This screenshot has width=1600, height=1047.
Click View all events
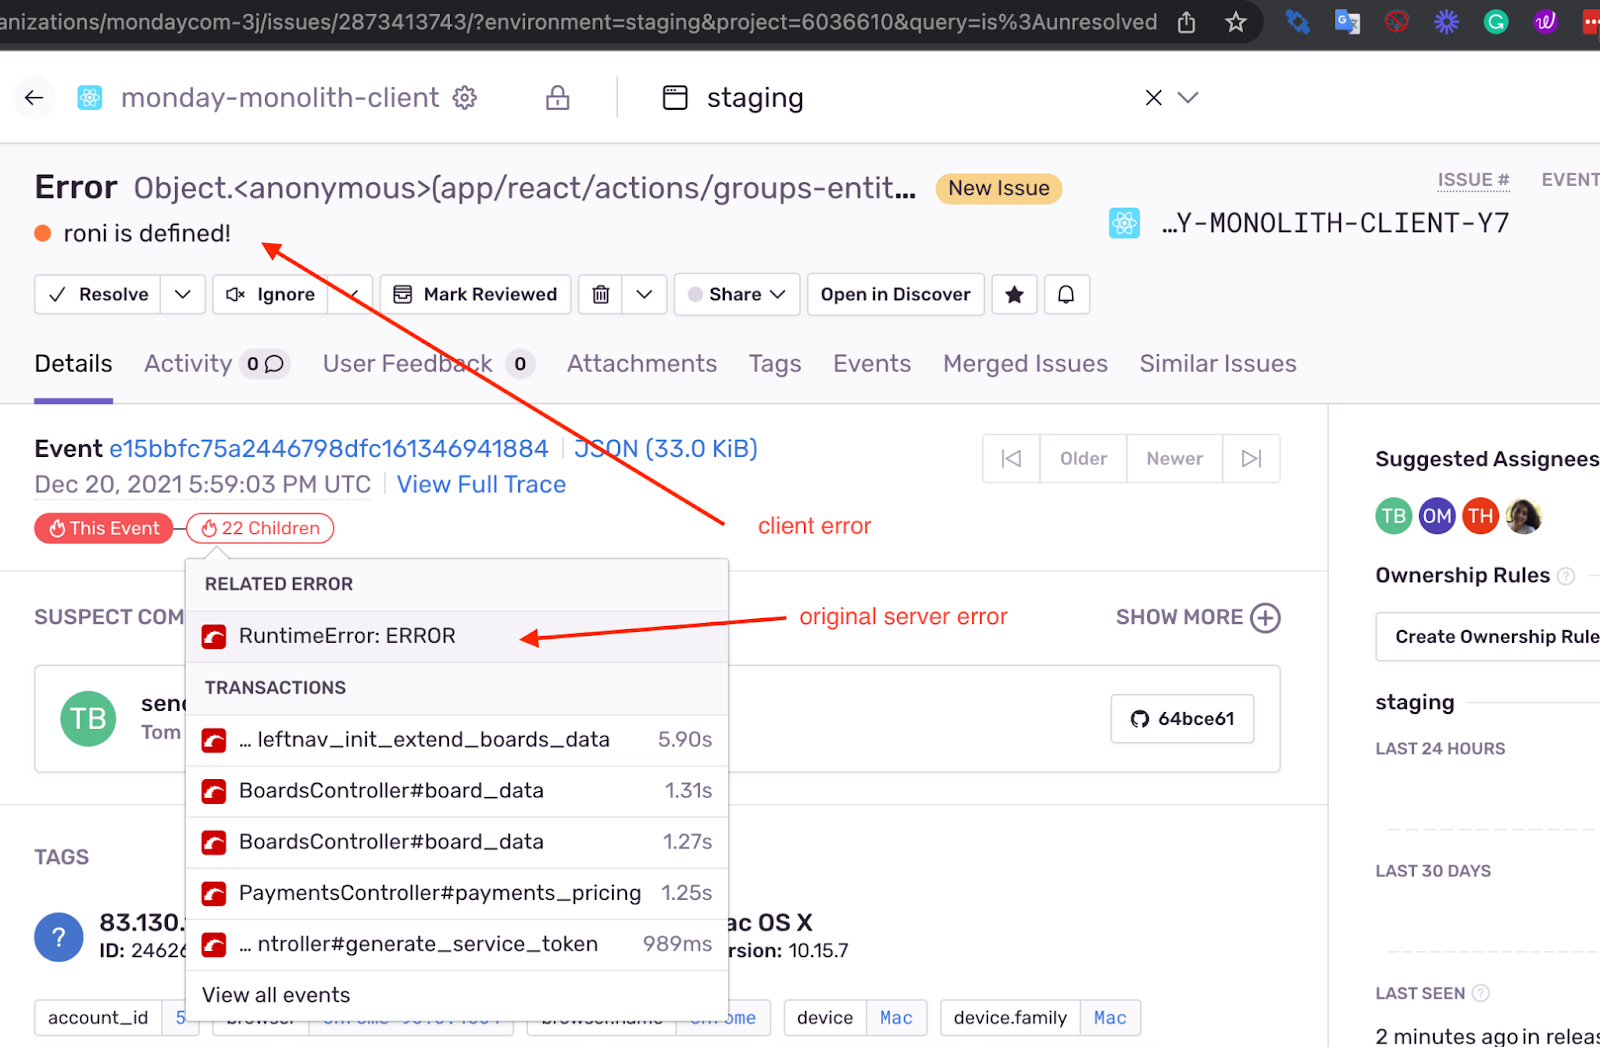276,995
